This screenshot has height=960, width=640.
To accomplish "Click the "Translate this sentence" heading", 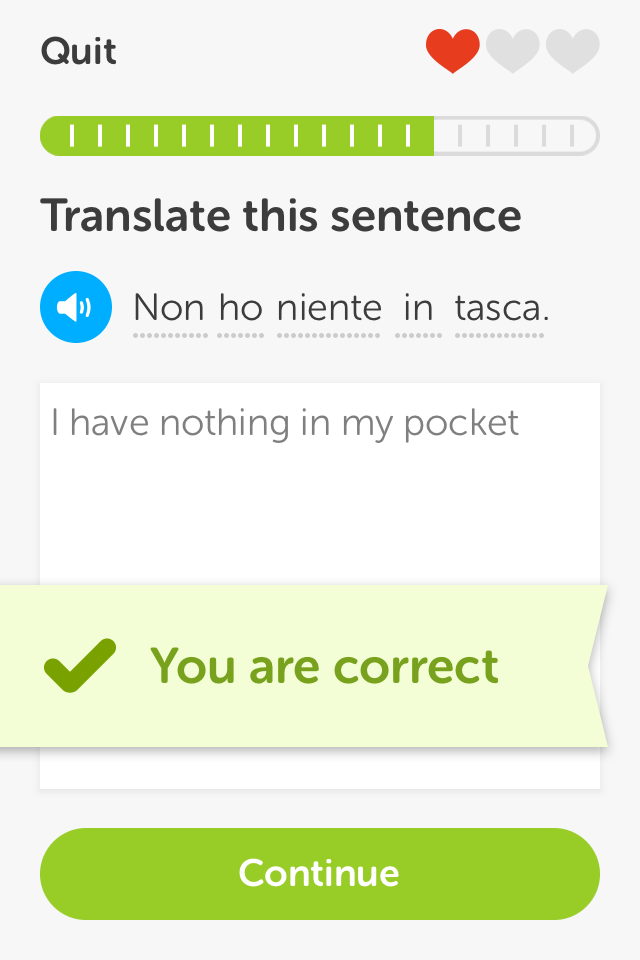I will [281, 216].
